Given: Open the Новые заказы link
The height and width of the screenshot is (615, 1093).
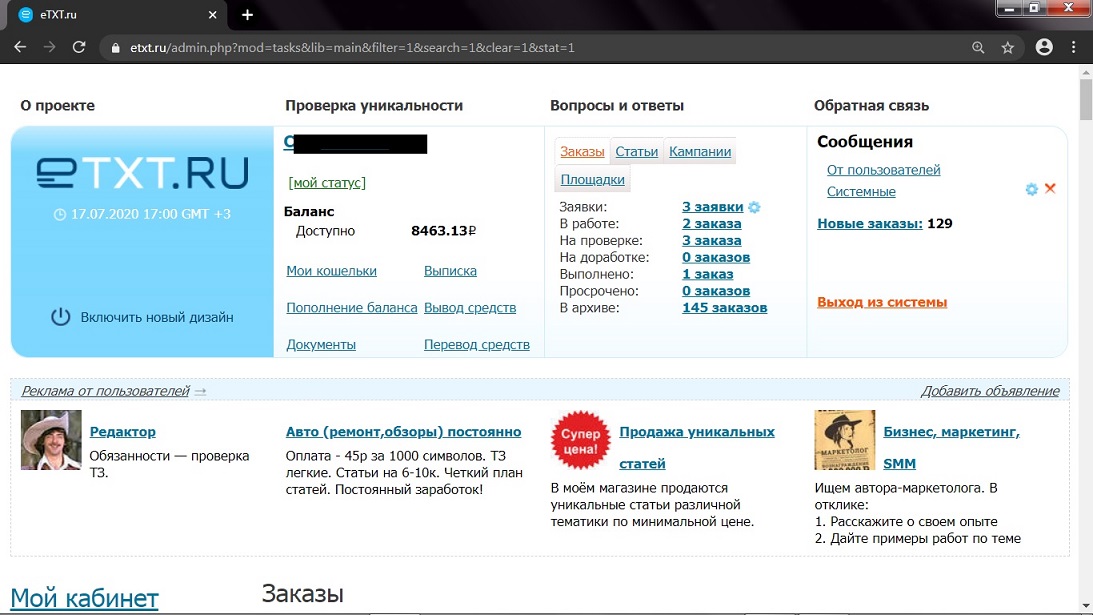Looking at the screenshot, I should pos(870,224).
